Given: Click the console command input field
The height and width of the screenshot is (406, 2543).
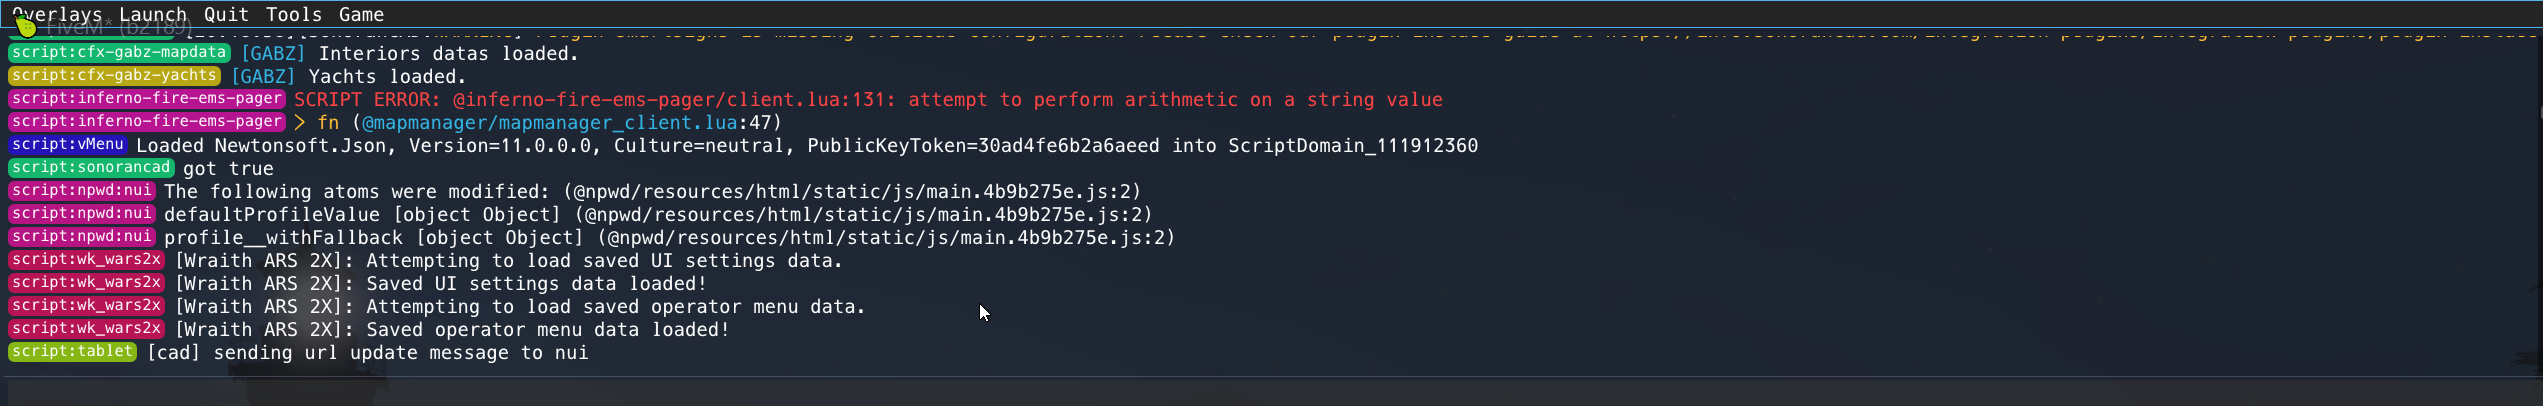Looking at the screenshot, I should (1271, 391).
